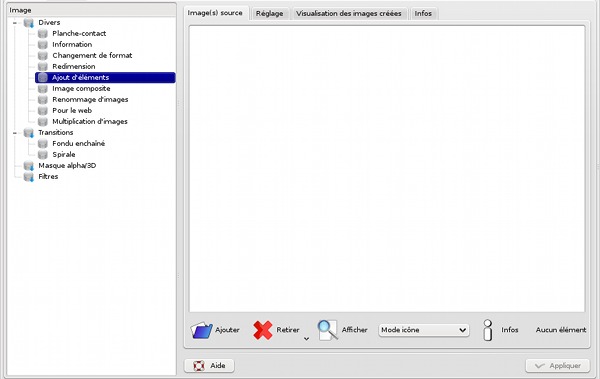
Task: Click the Fondu enchaîné icon
Action: click(43, 144)
